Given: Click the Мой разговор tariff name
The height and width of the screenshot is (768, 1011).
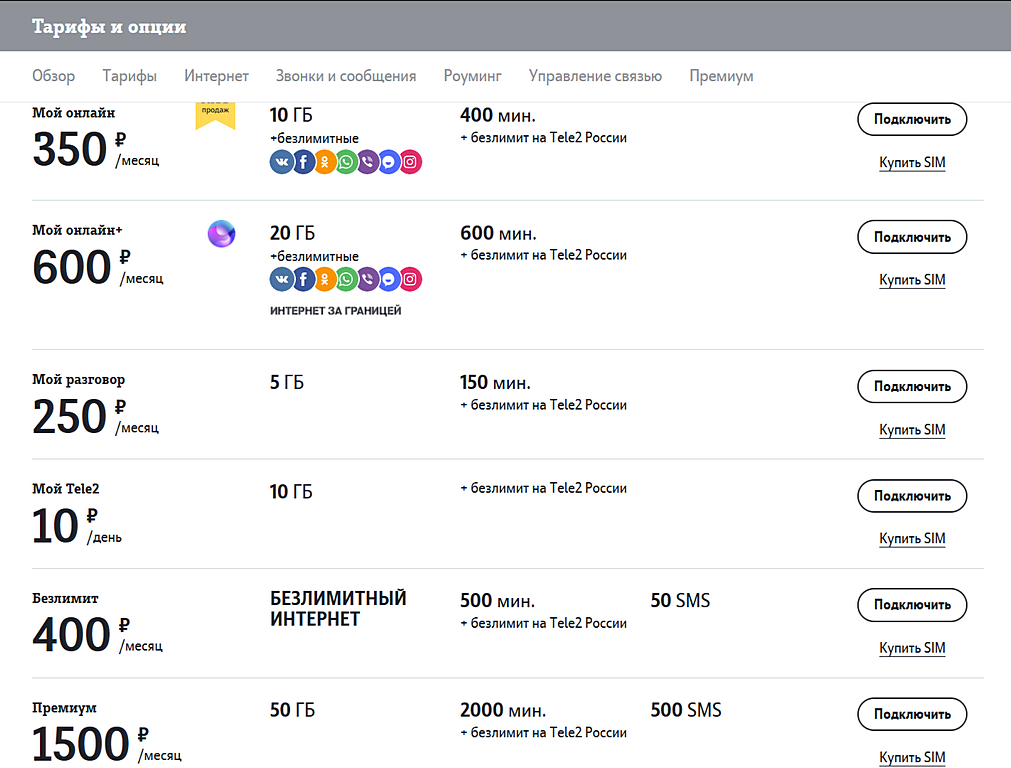Looking at the screenshot, I should [x=79, y=380].
